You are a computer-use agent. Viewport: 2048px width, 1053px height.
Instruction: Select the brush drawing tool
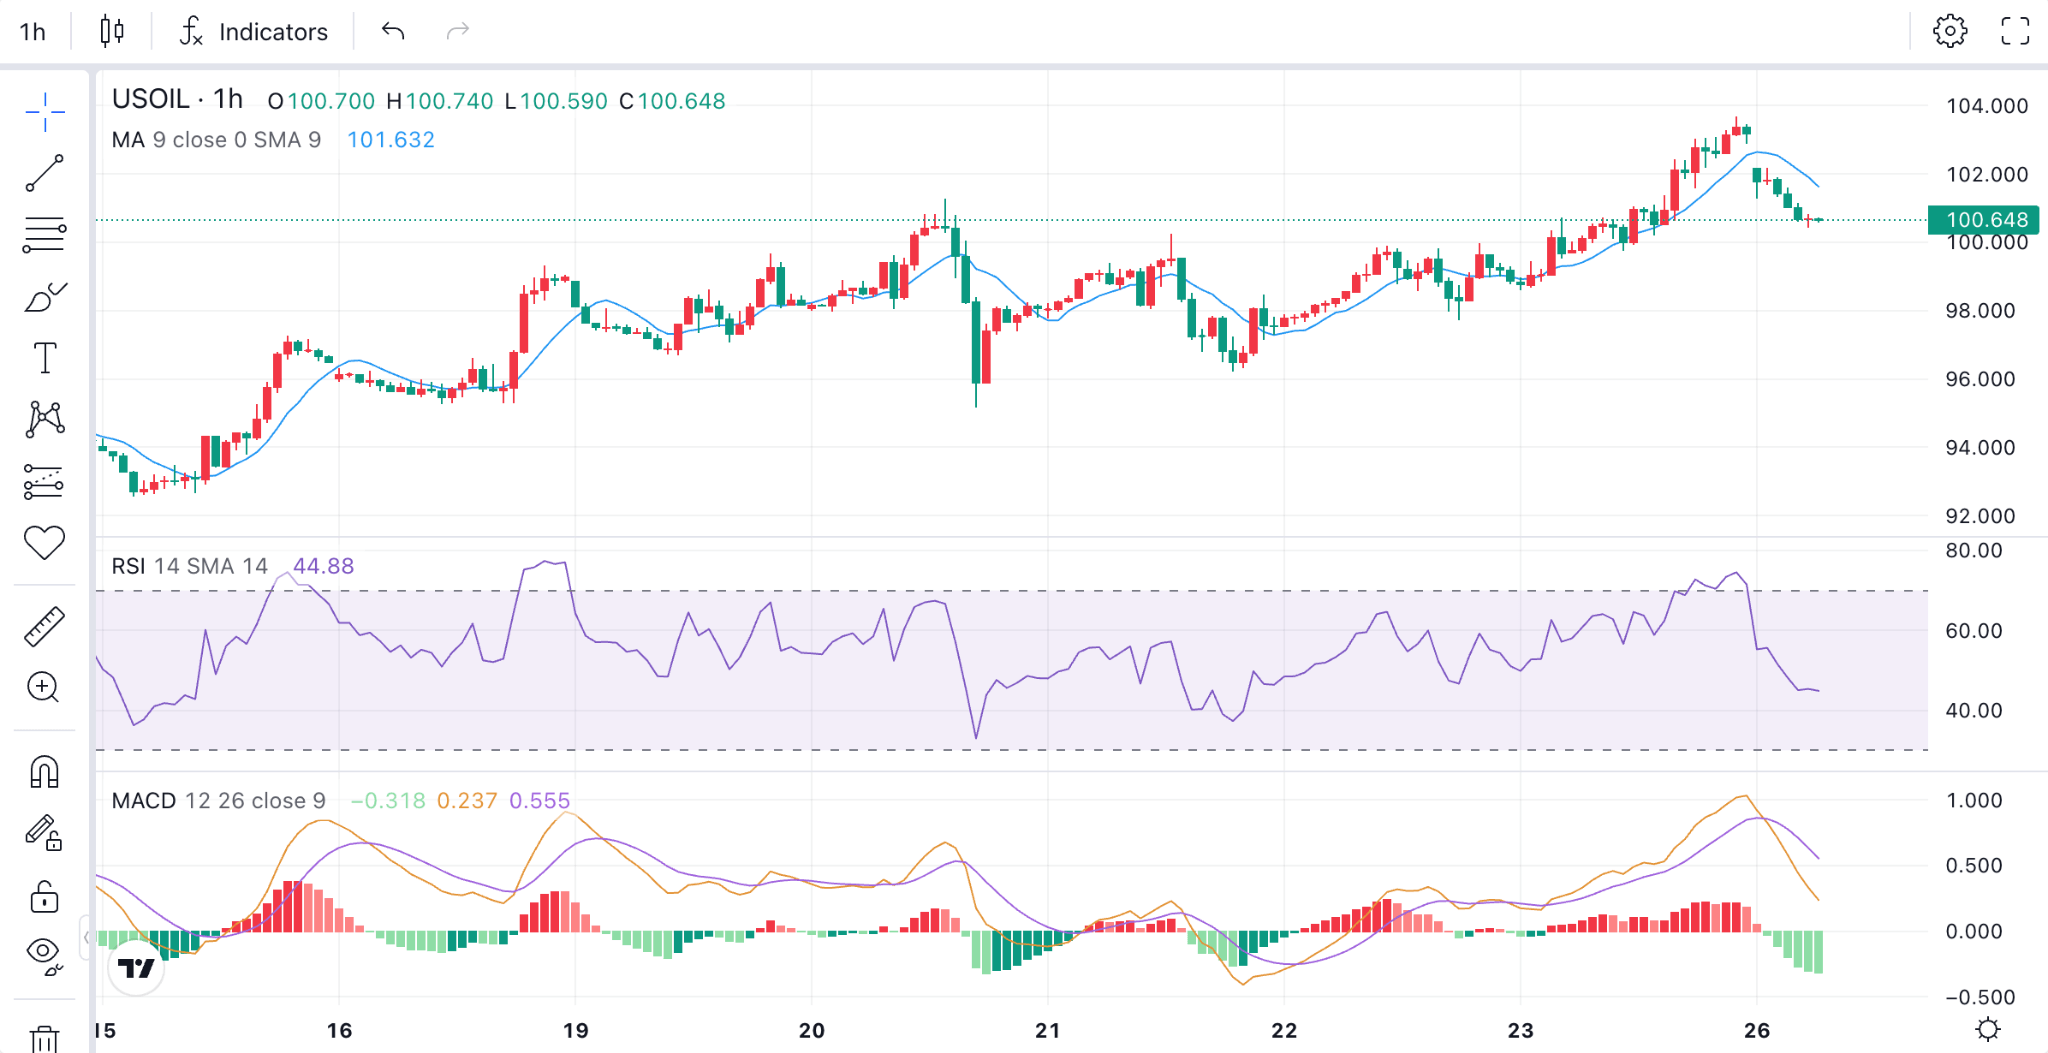pyautogui.click(x=45, y=297)
